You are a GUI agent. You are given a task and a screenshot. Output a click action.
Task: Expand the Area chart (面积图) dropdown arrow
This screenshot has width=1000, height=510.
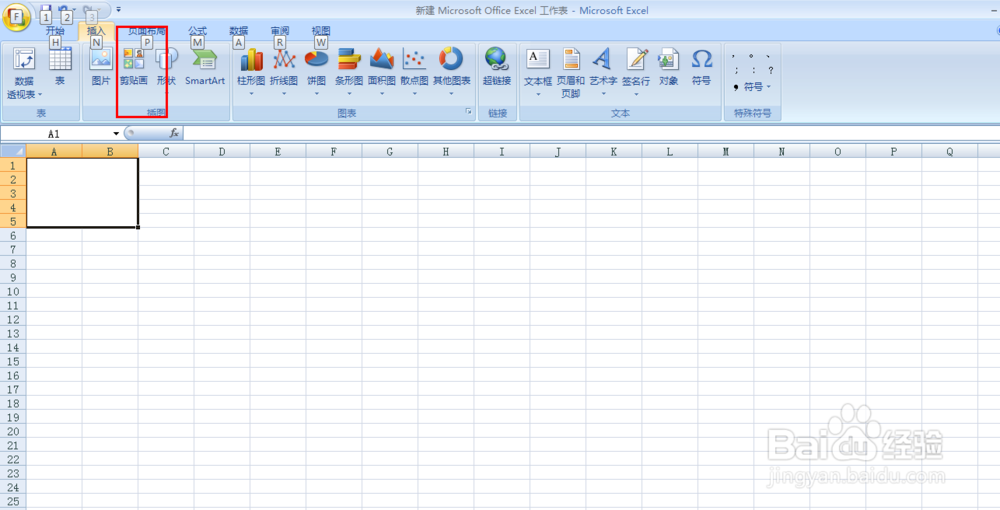click(381, 94)
